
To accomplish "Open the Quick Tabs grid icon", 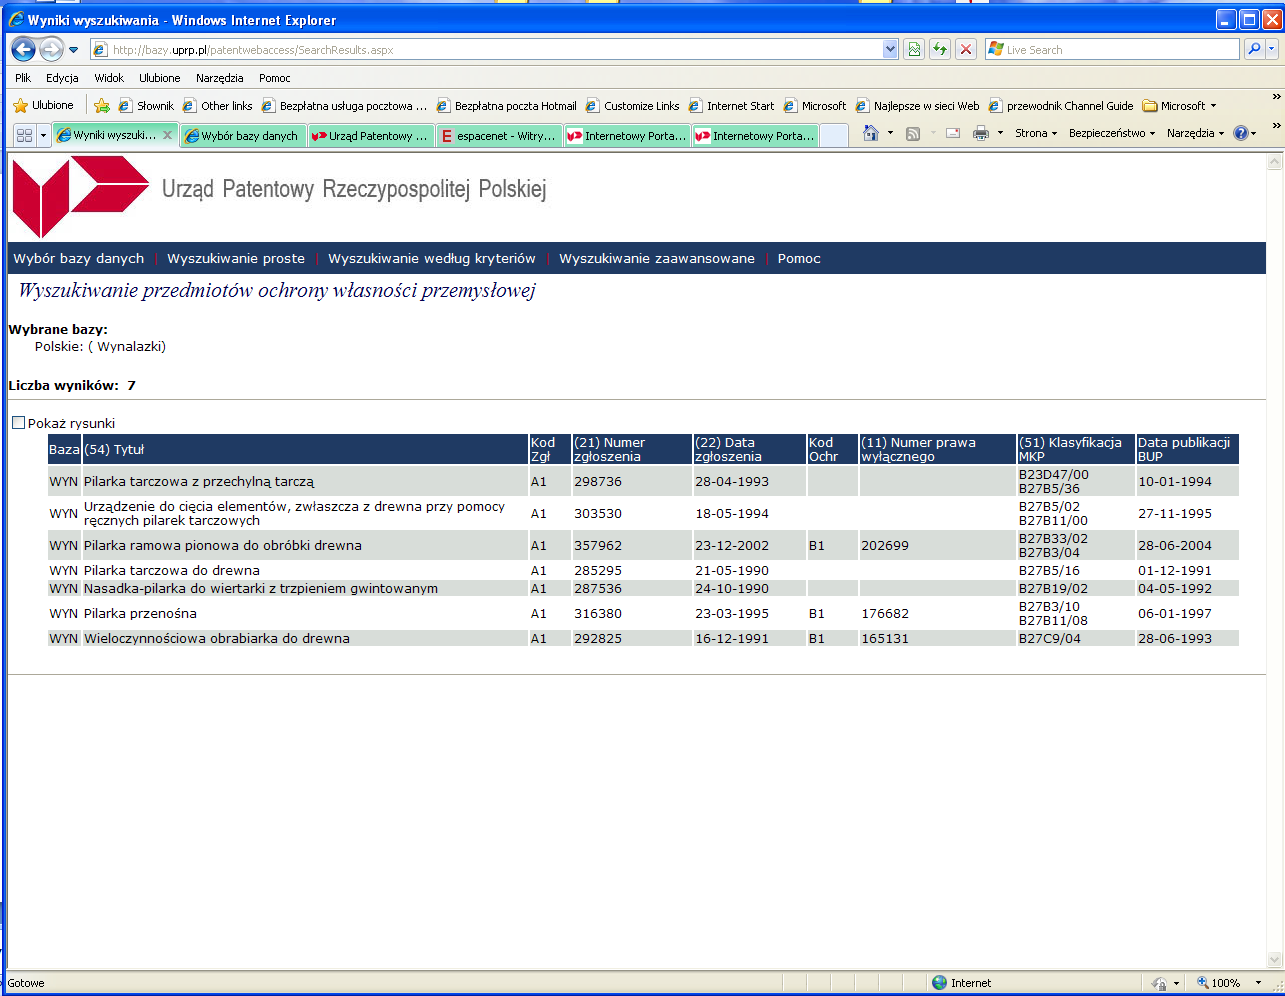I will point(25,135).
